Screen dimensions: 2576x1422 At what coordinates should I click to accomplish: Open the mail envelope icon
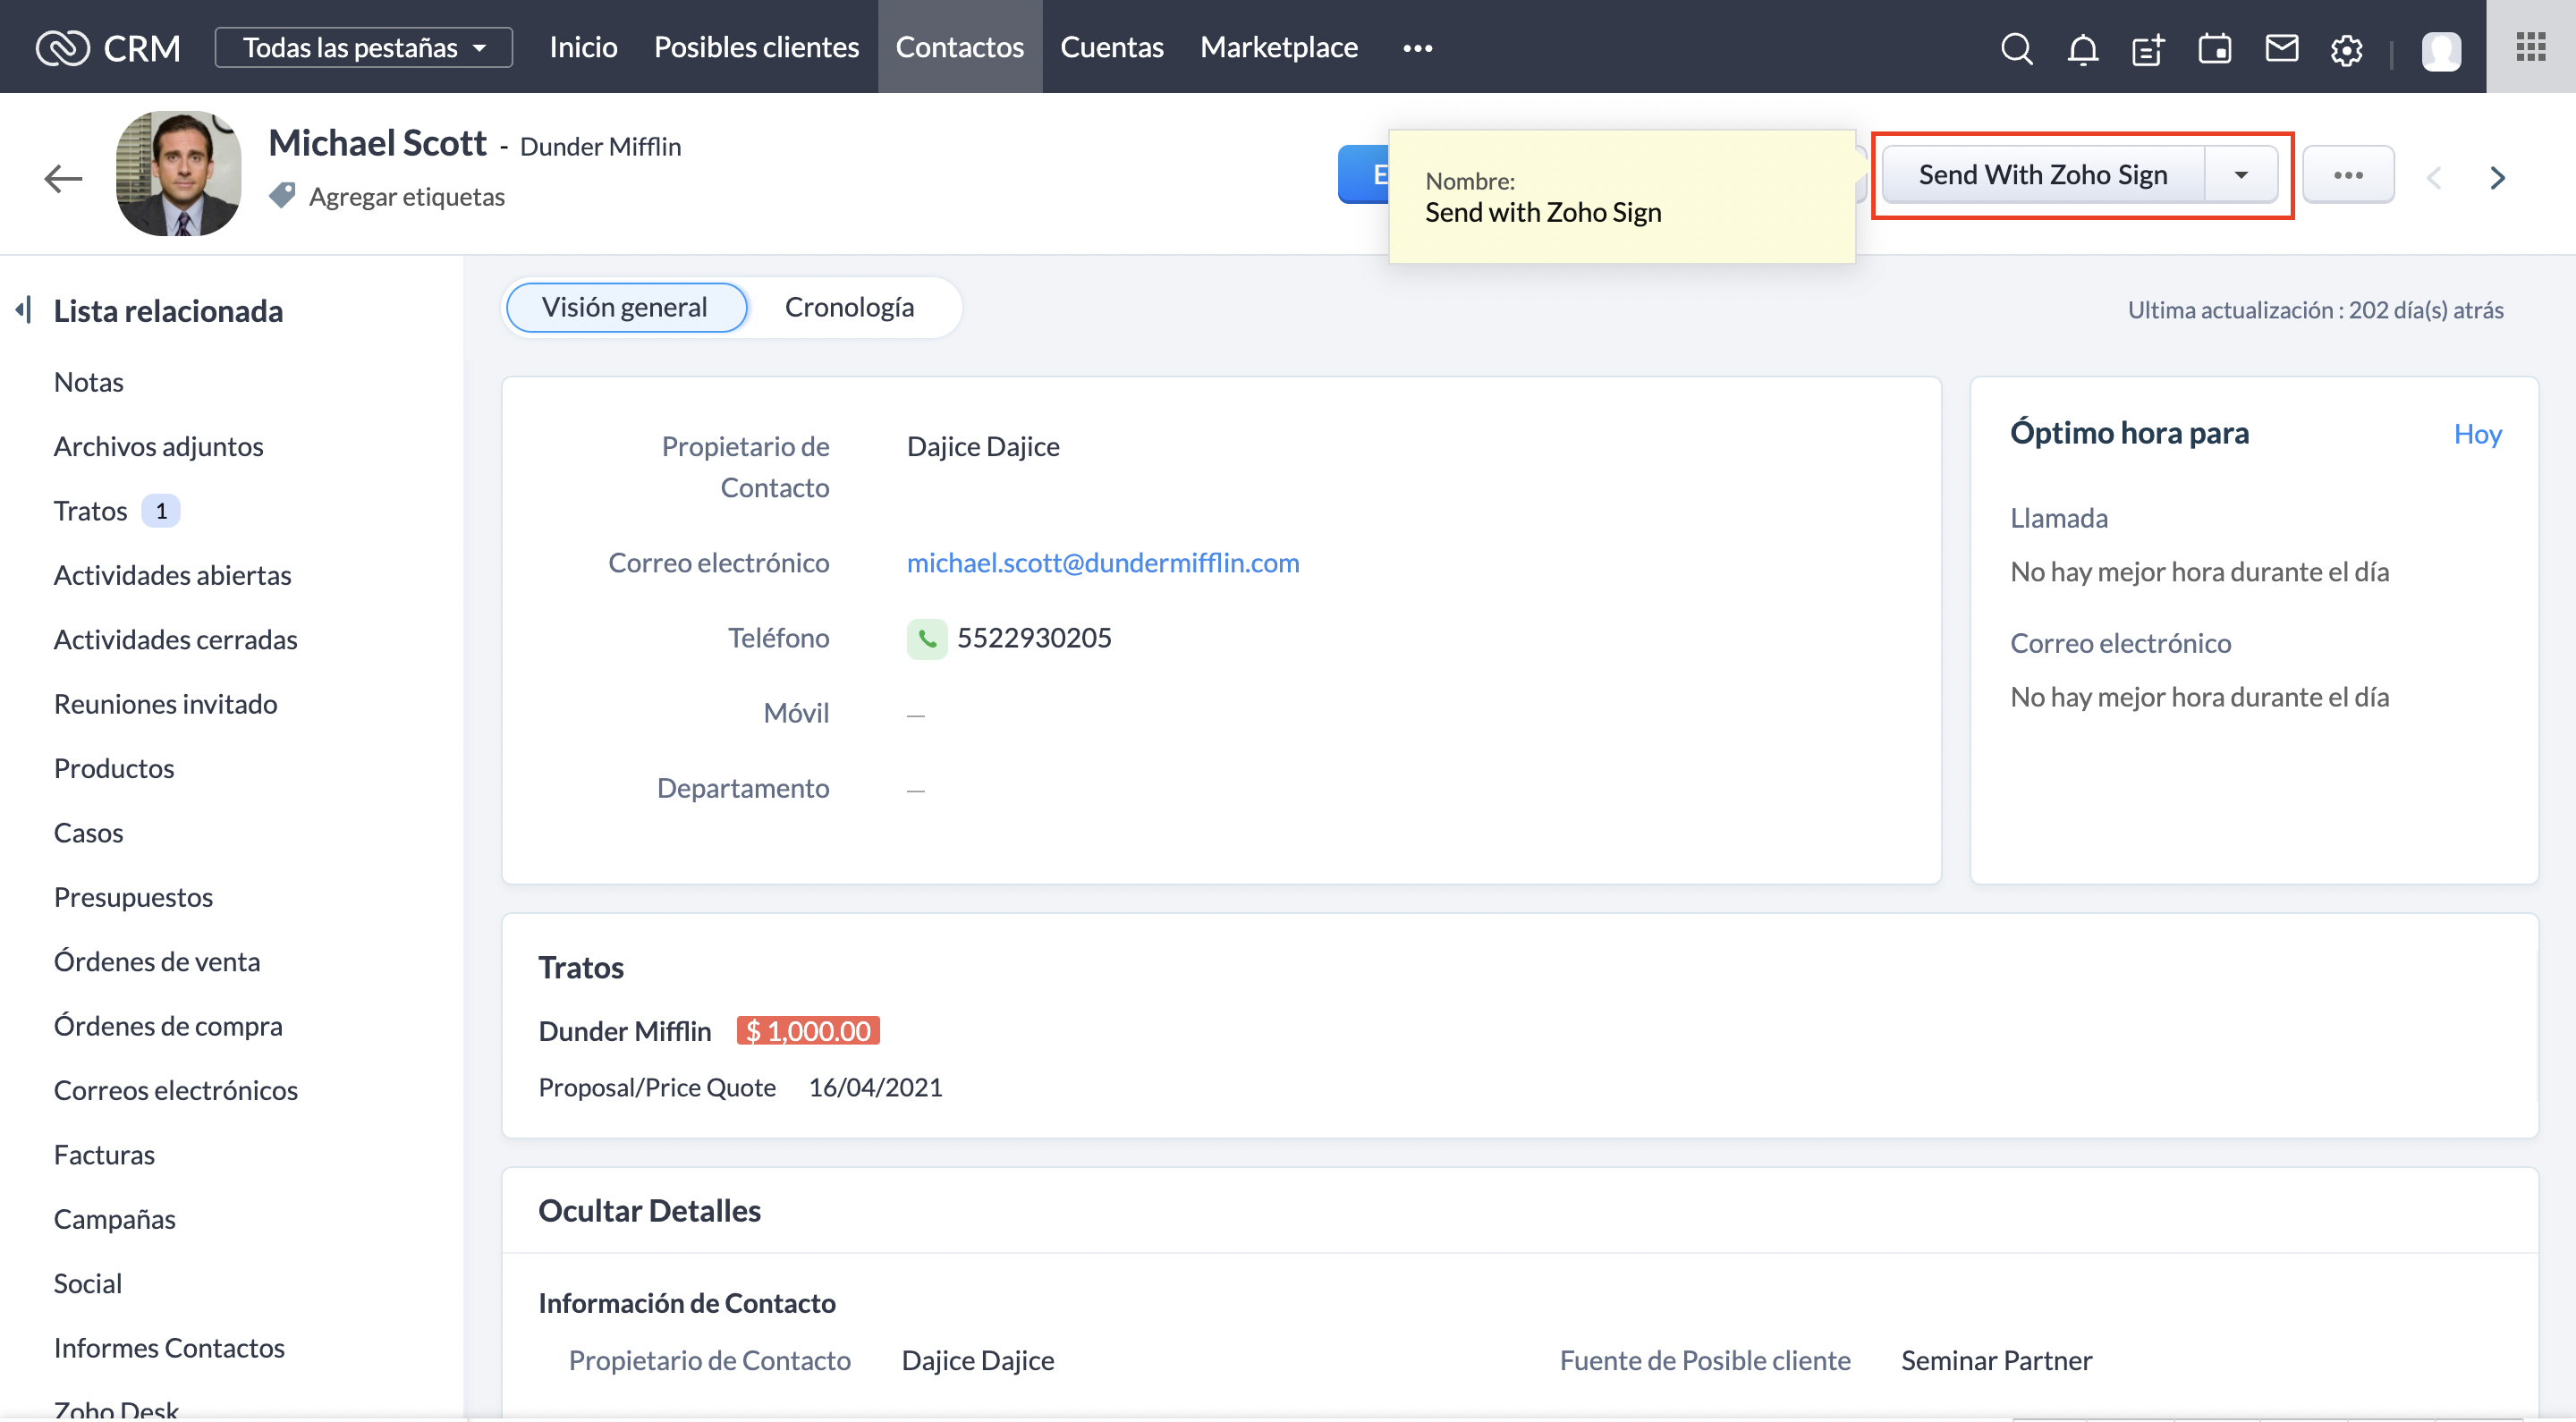click(x=2281, y=48)
